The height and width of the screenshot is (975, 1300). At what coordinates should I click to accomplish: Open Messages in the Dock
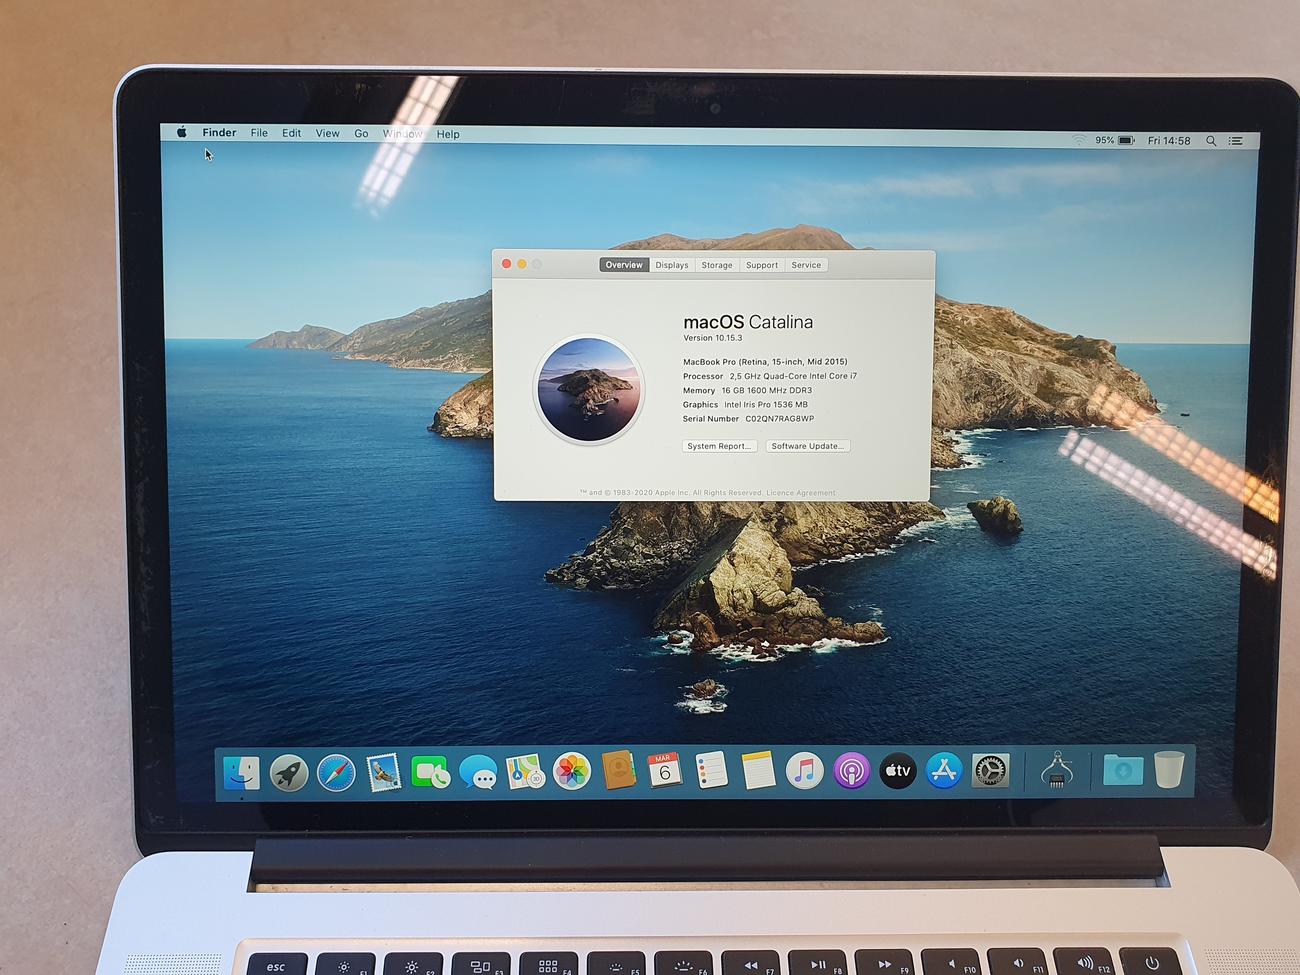(478, 774)
